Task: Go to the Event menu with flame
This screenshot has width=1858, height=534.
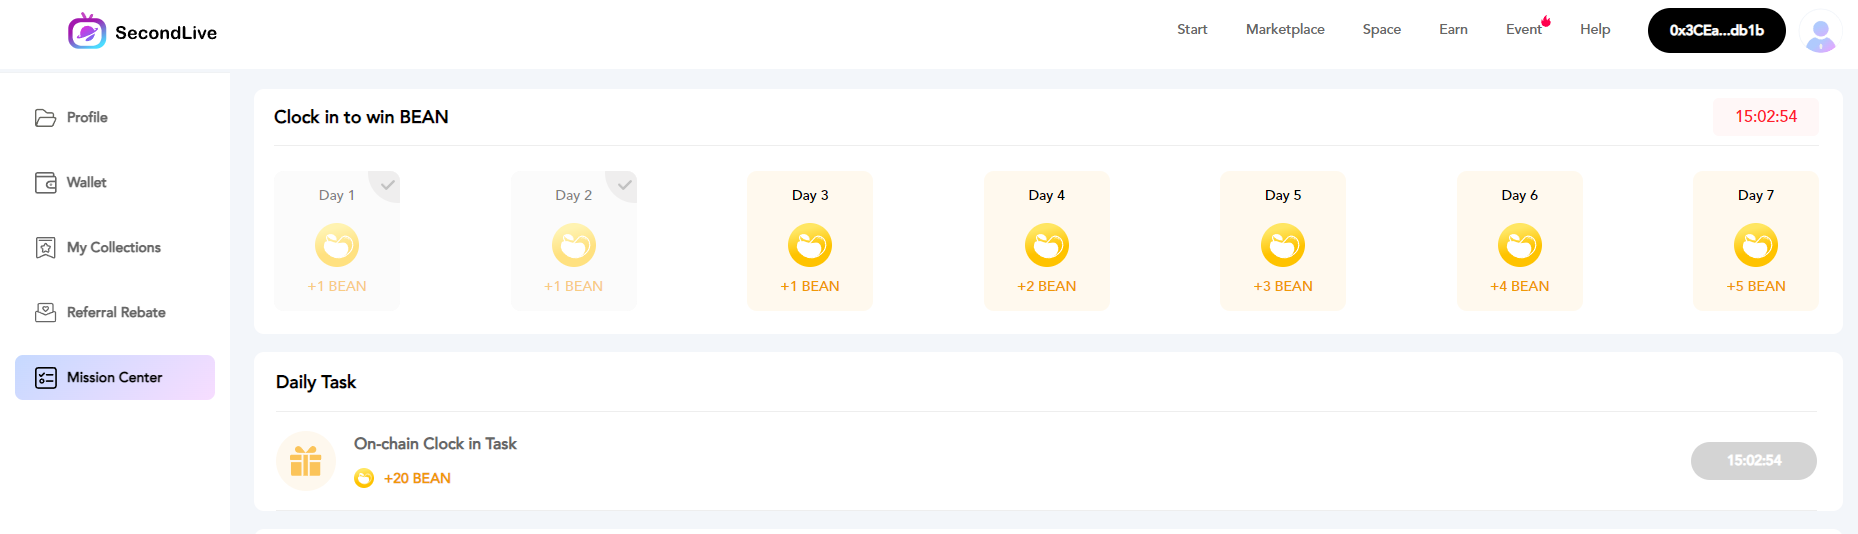Action: [x=1525, y=30]
